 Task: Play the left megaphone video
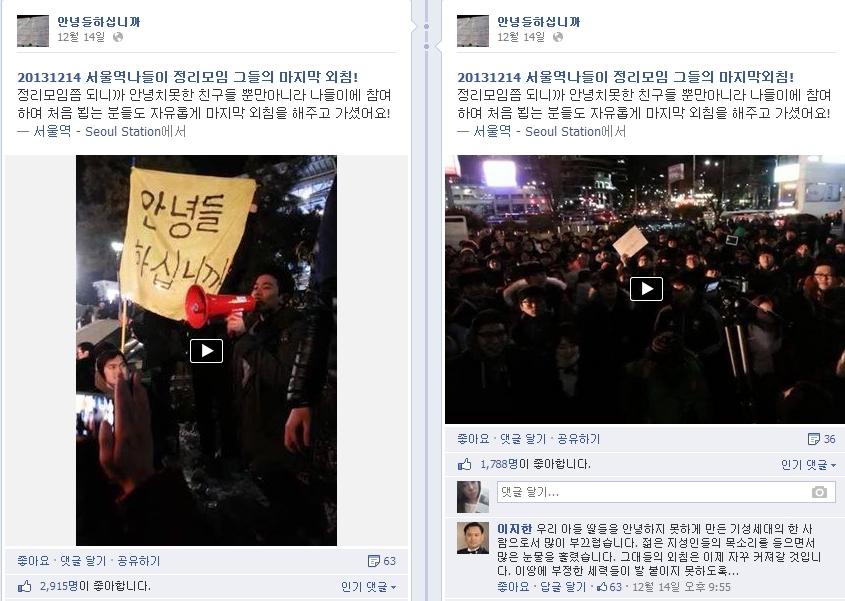click(x=206, y=351)
